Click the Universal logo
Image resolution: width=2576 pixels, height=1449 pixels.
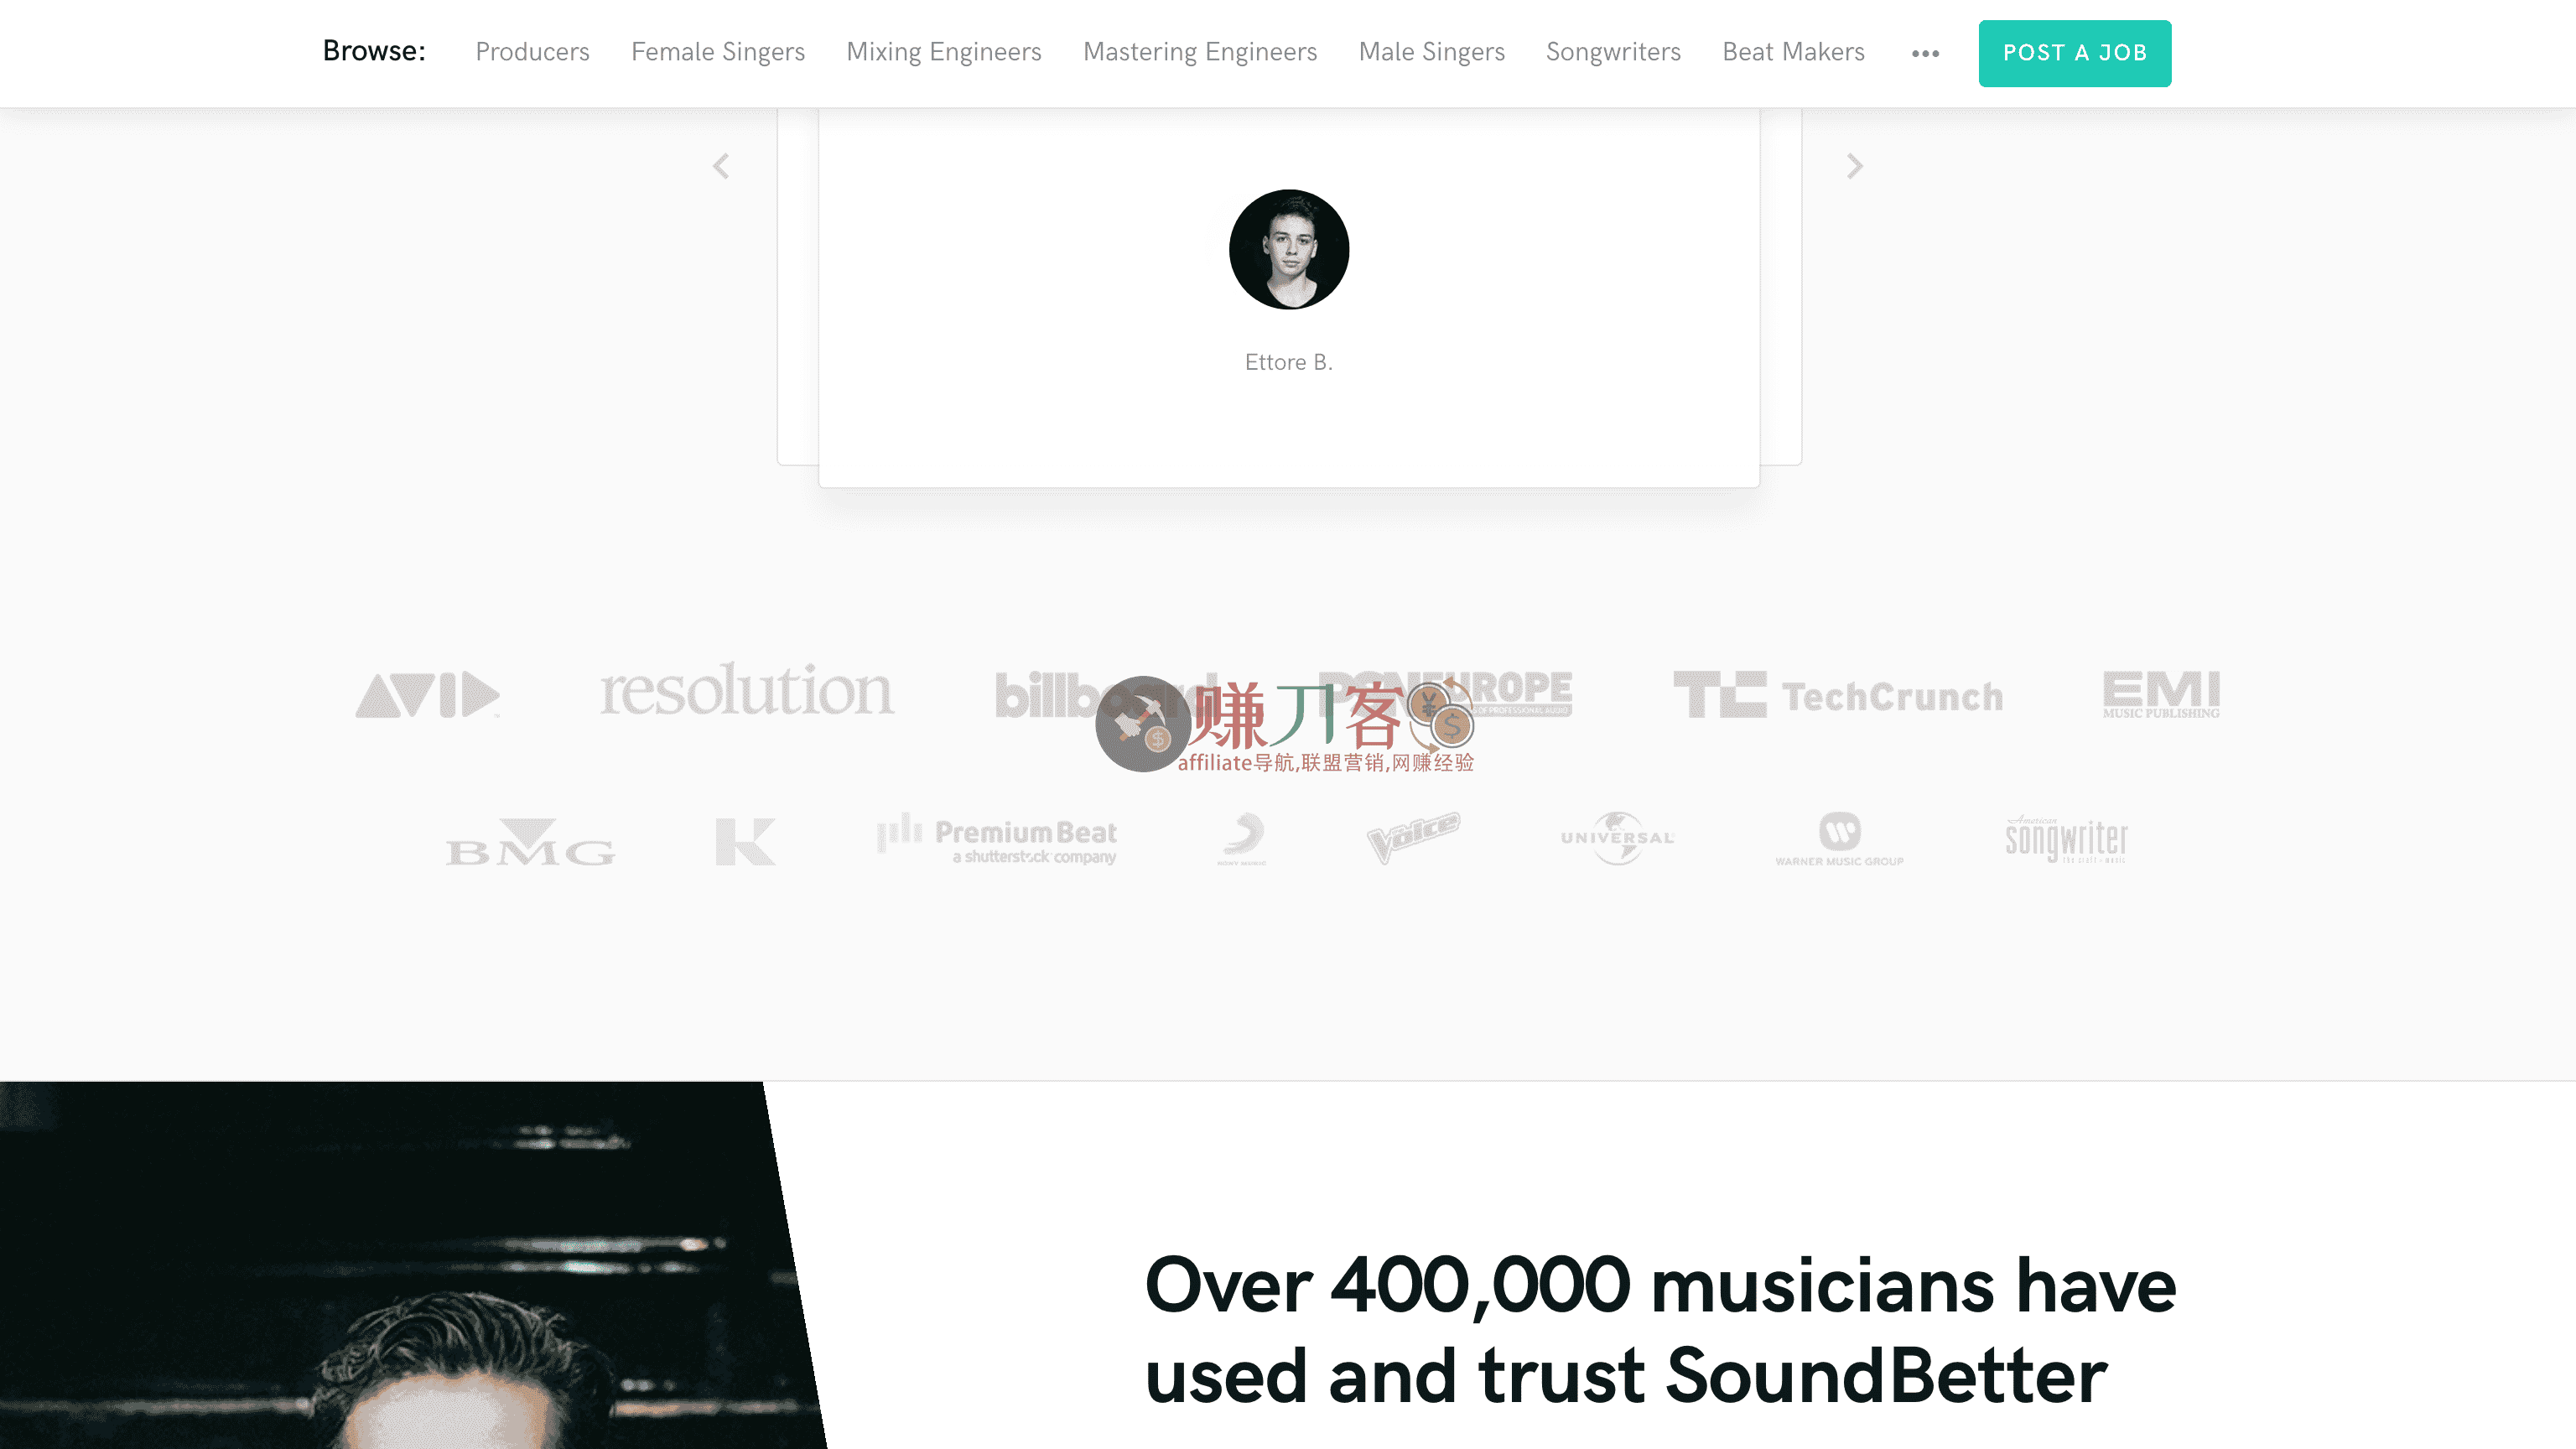pos(1617,838)
